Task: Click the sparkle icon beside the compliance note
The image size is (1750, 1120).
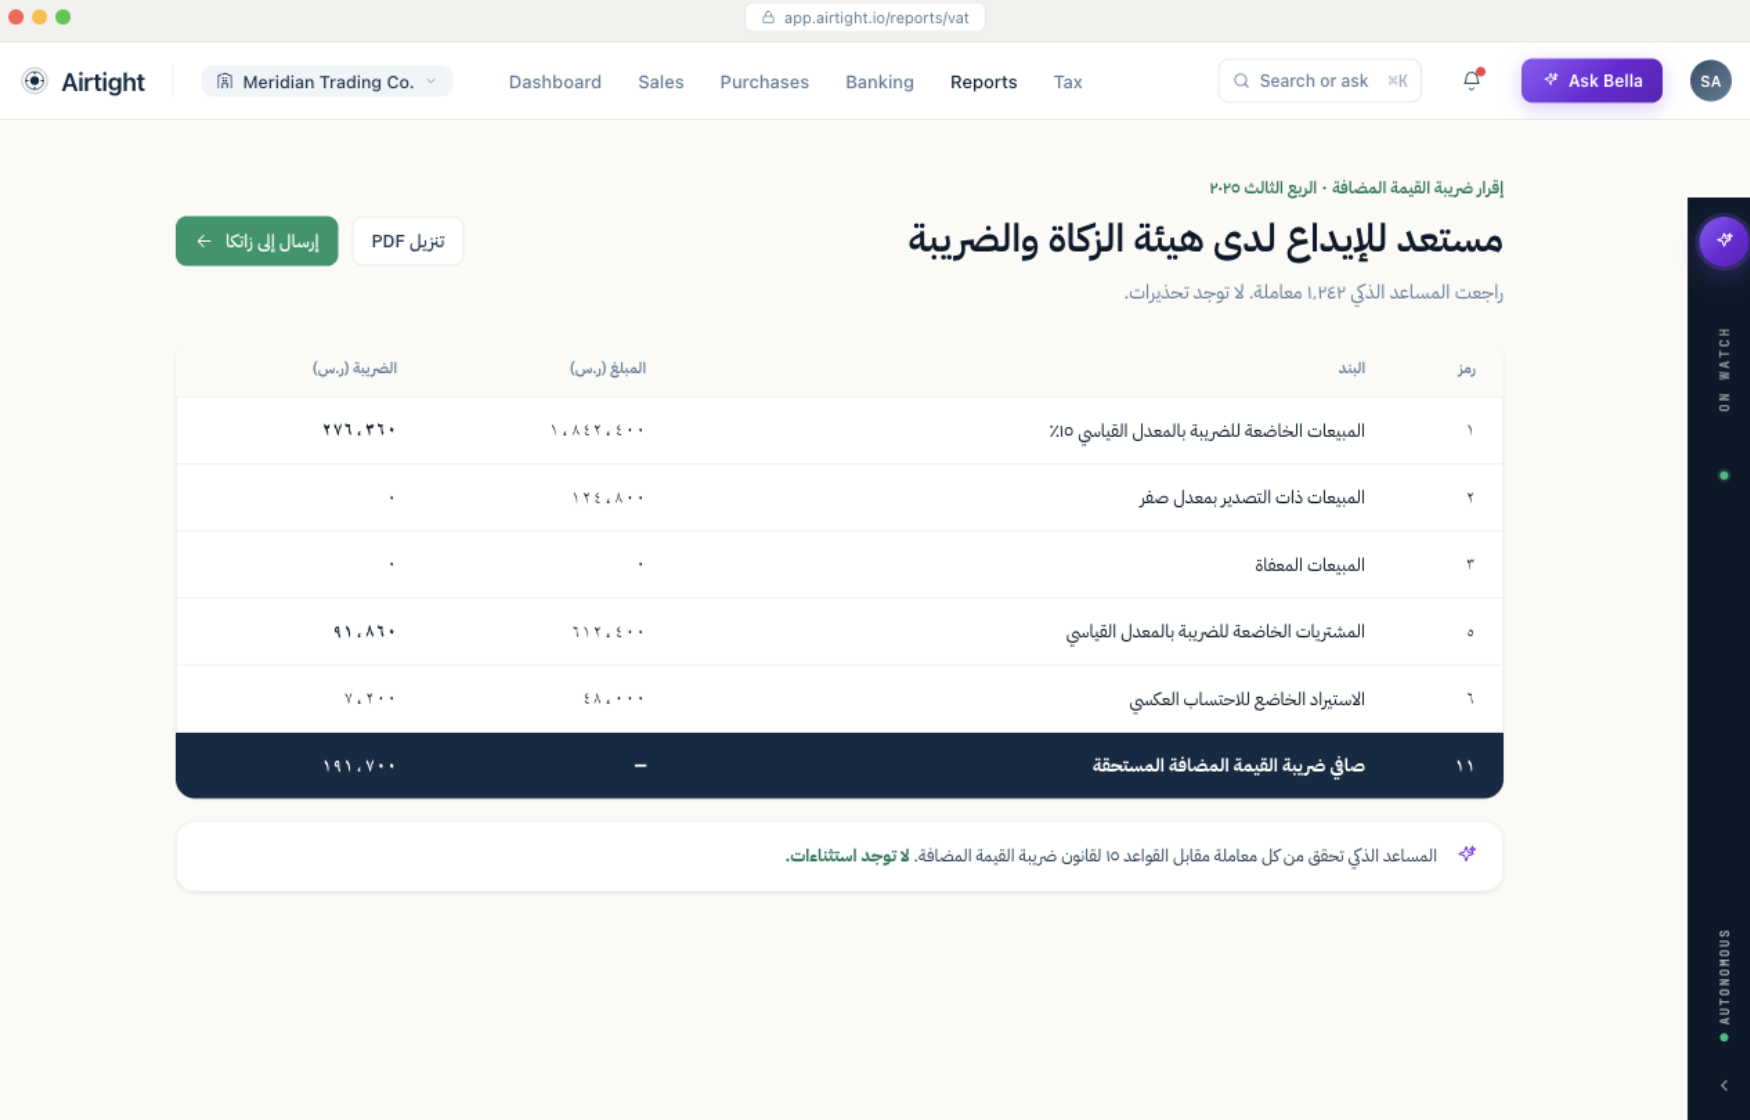Action: tap(1467, 854)
